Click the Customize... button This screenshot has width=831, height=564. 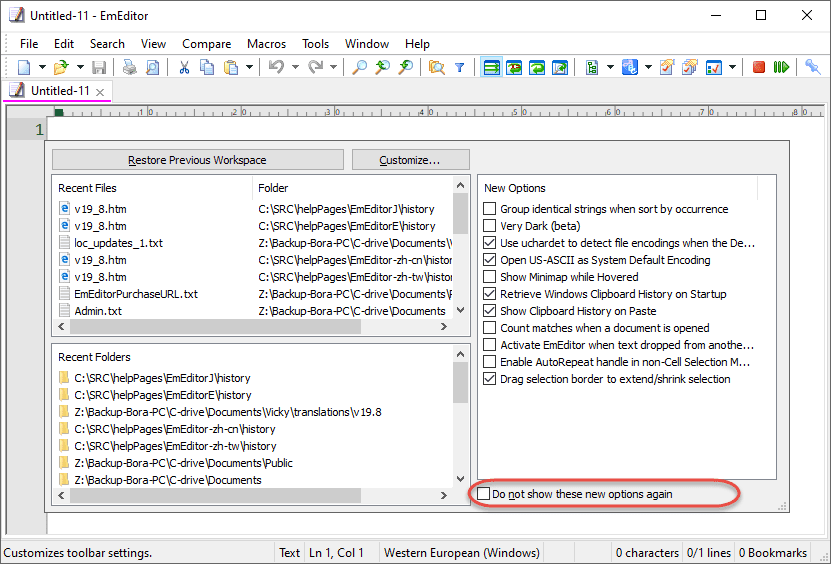(410, 160)
